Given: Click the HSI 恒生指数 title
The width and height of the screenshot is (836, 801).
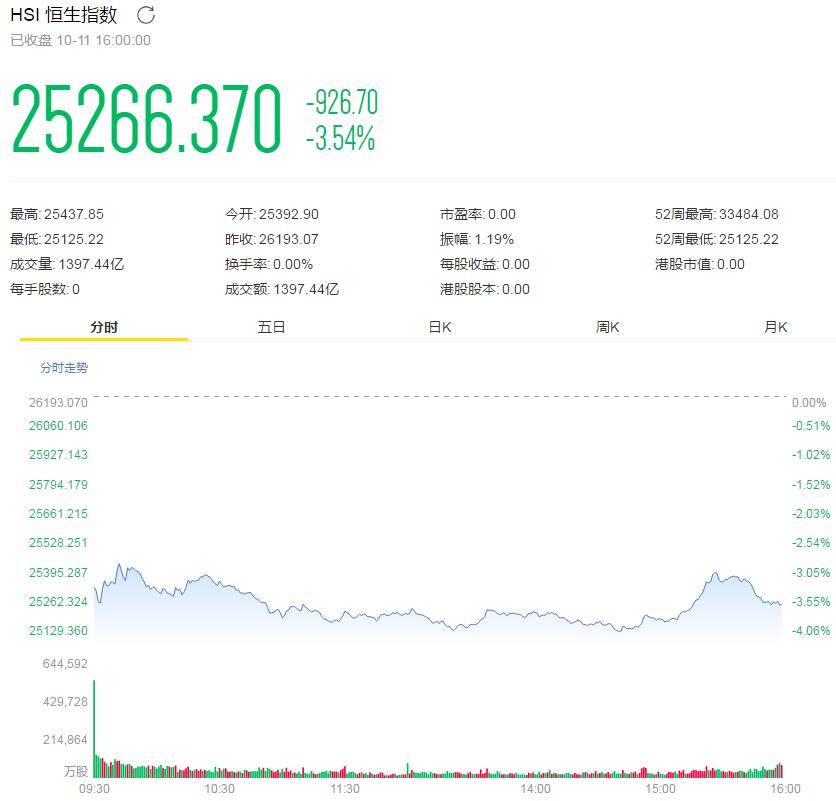Looking at the screenshot, I should 64,15.
